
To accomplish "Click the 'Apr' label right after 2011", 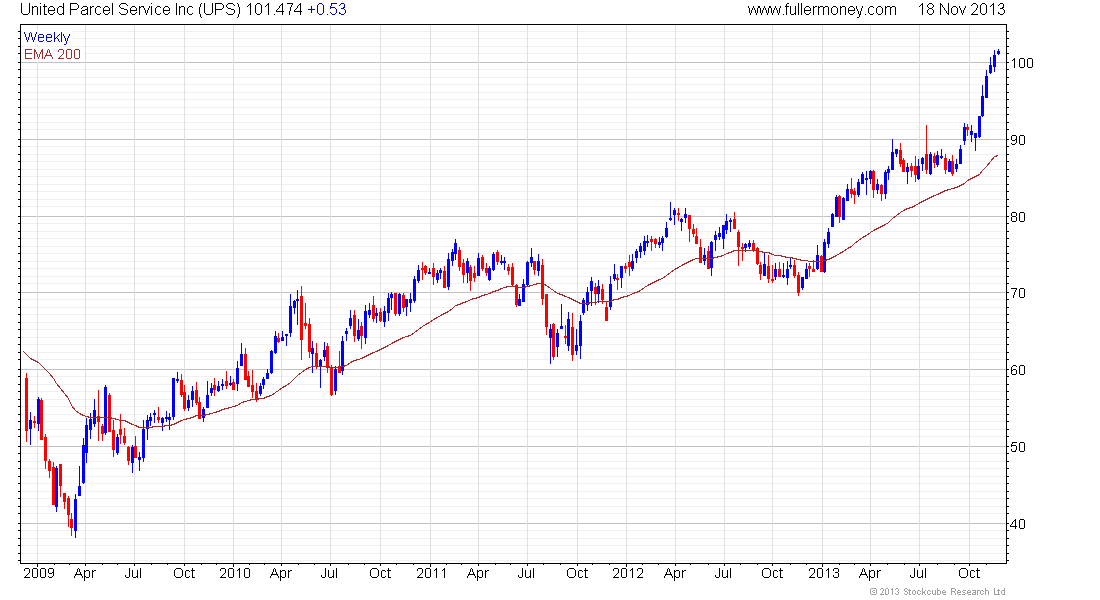I will click(478, 573).
